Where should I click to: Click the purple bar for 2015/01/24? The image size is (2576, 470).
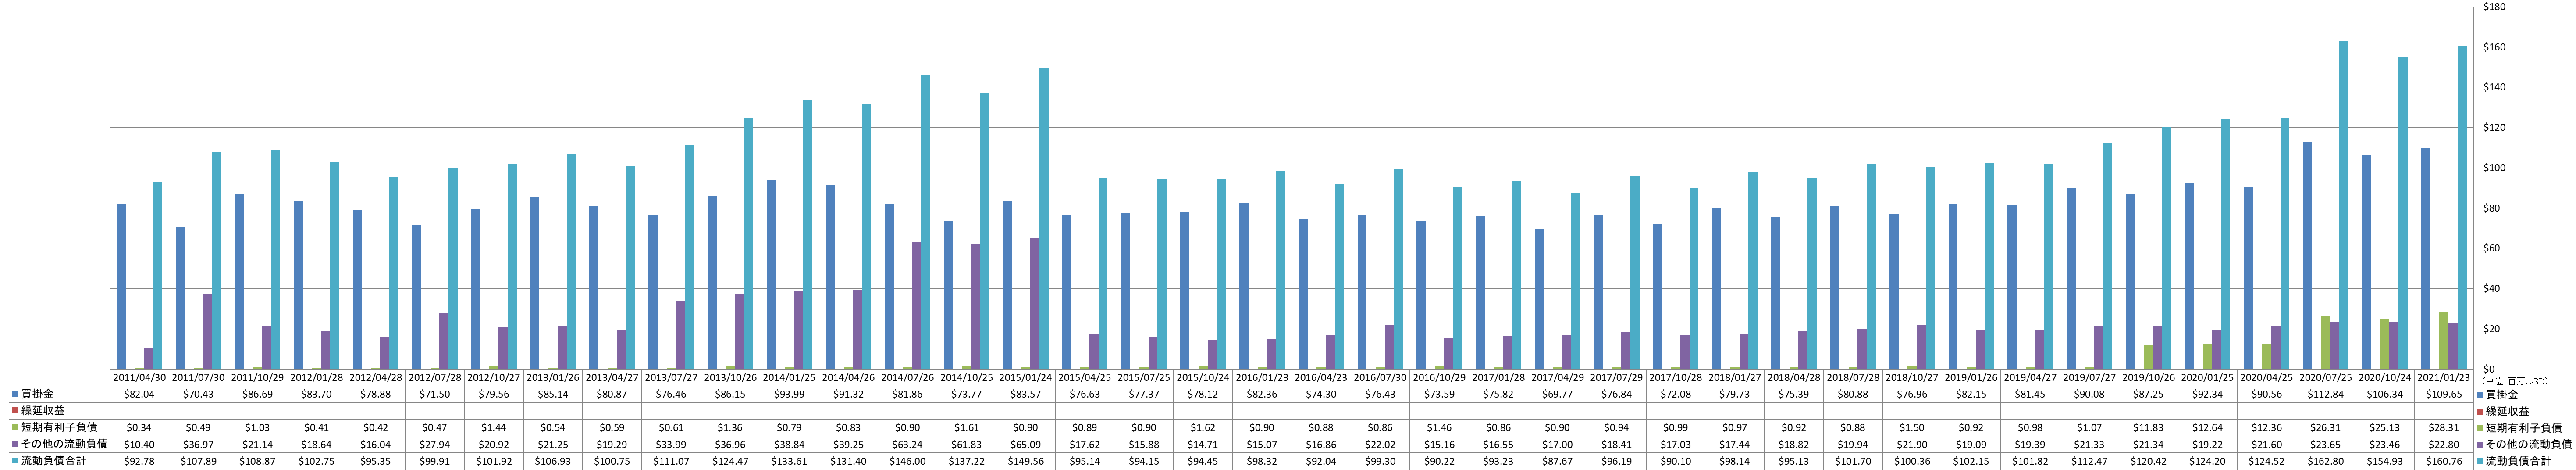tap(1035, 304)
